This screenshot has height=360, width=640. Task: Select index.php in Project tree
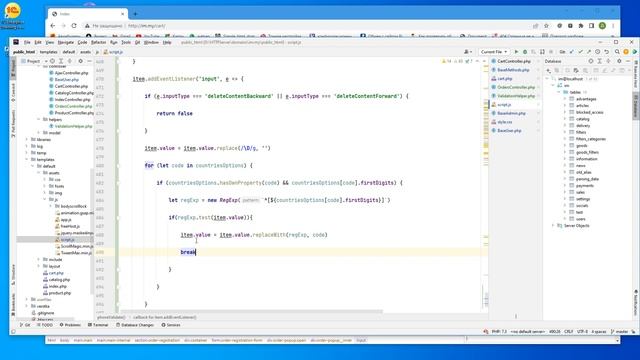(x=58, y=287)
